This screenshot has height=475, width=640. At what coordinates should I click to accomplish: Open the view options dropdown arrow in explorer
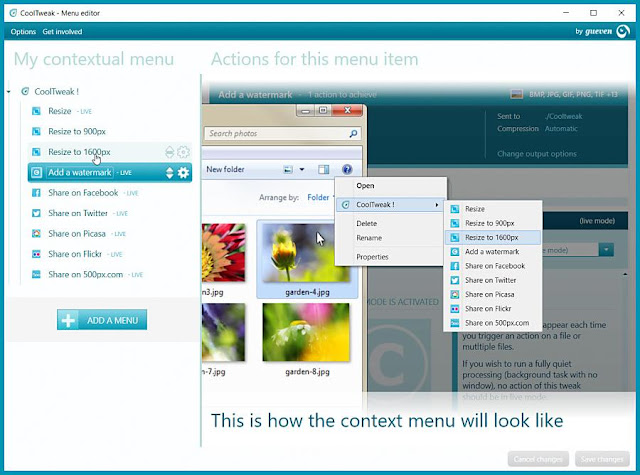pyautogui.click(x=302, y=169)
